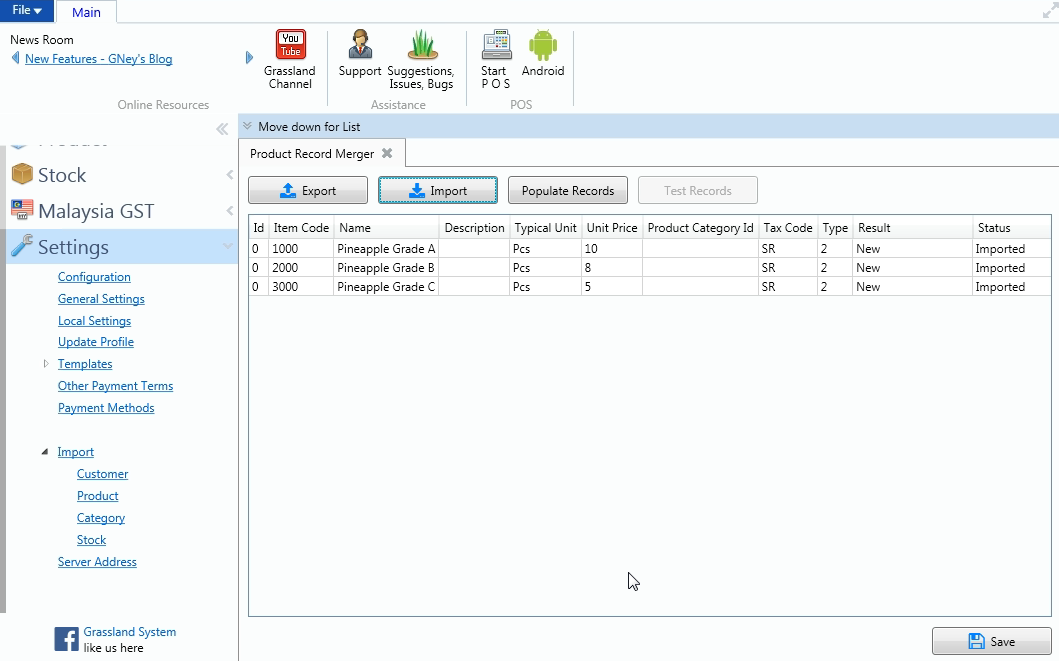
Task: Open the General Settings link
Action: pos(101,299)
